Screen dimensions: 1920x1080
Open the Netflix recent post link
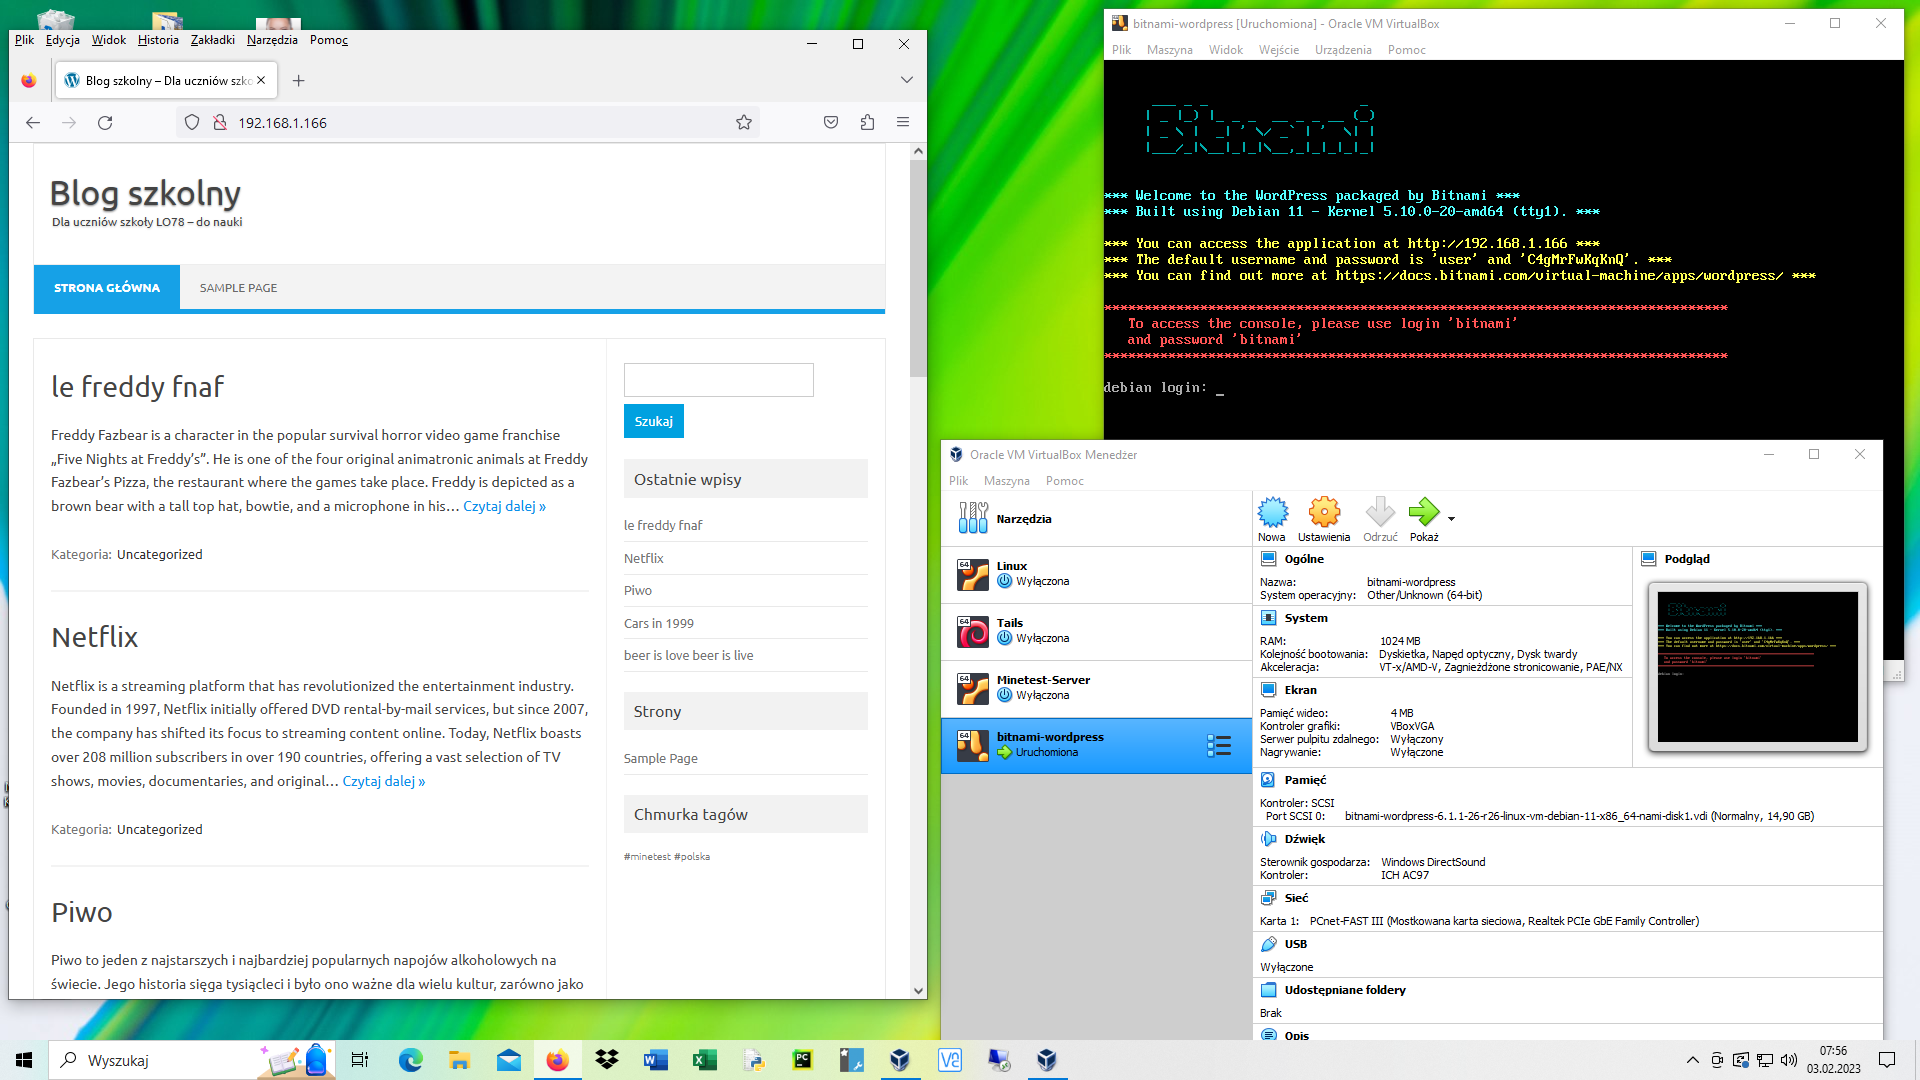643,558
